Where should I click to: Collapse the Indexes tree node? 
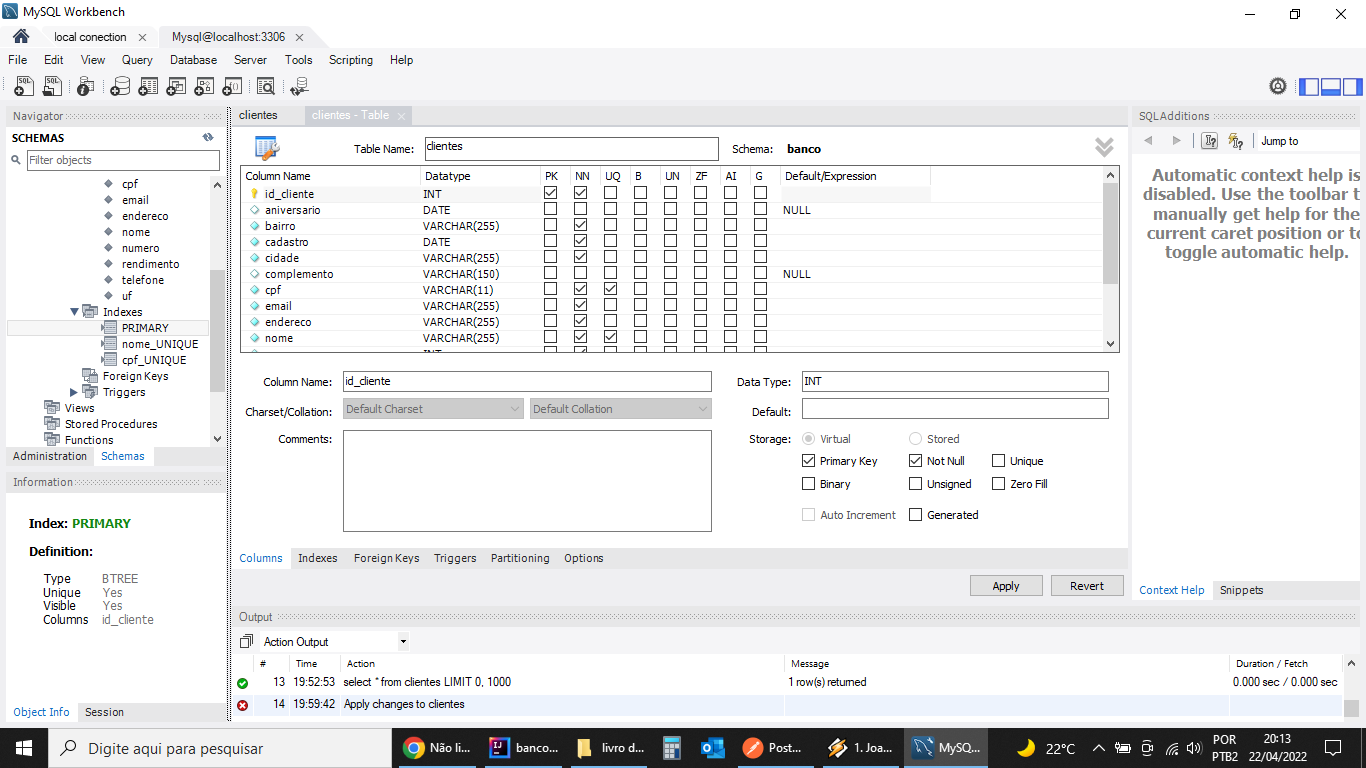pos(74,312)
